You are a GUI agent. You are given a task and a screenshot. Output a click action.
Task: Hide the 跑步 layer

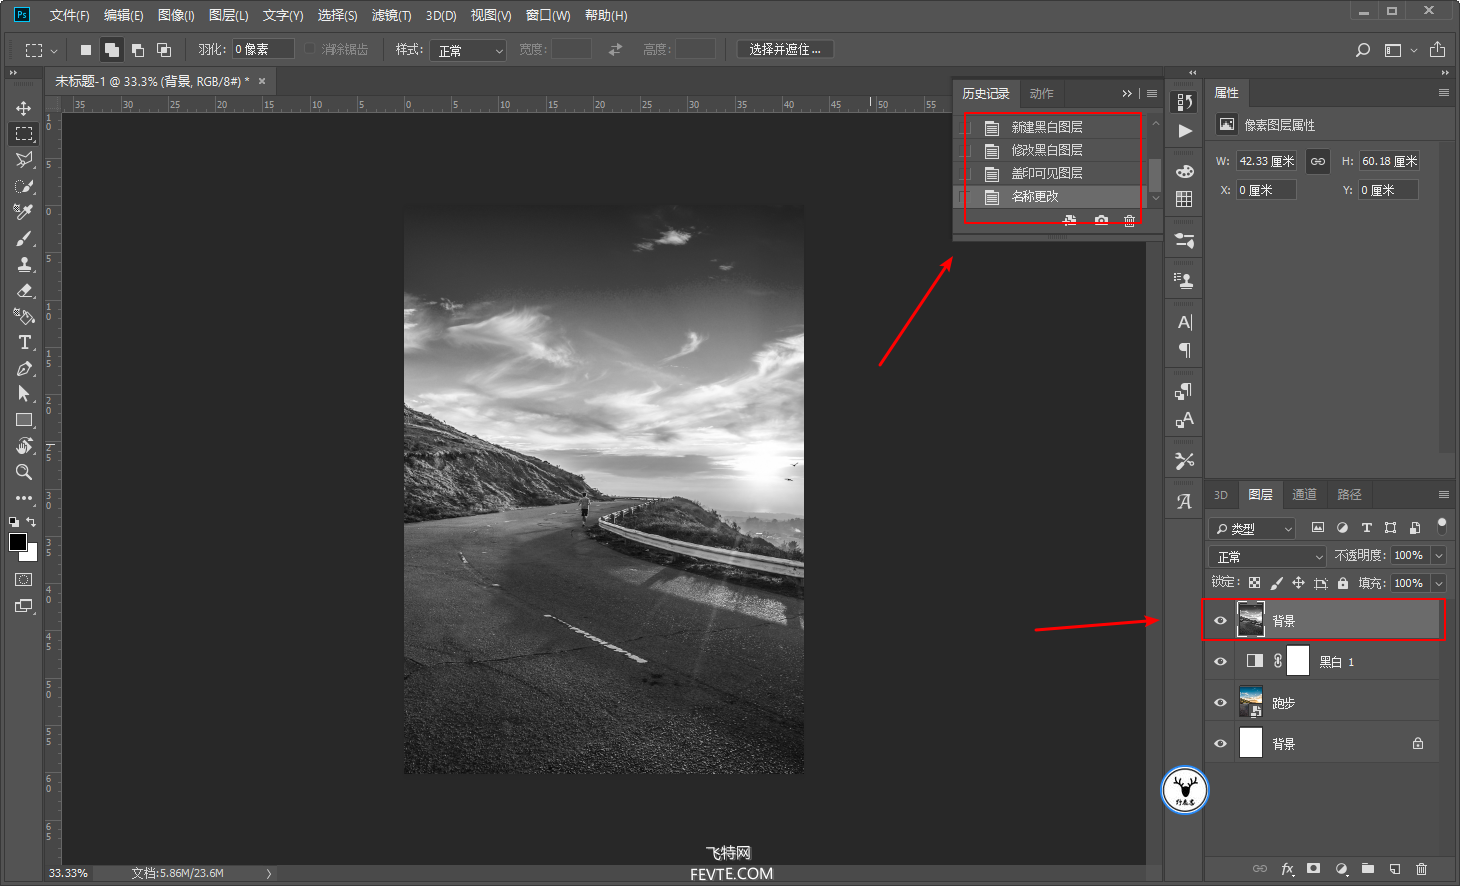[x=1220, y=703]
